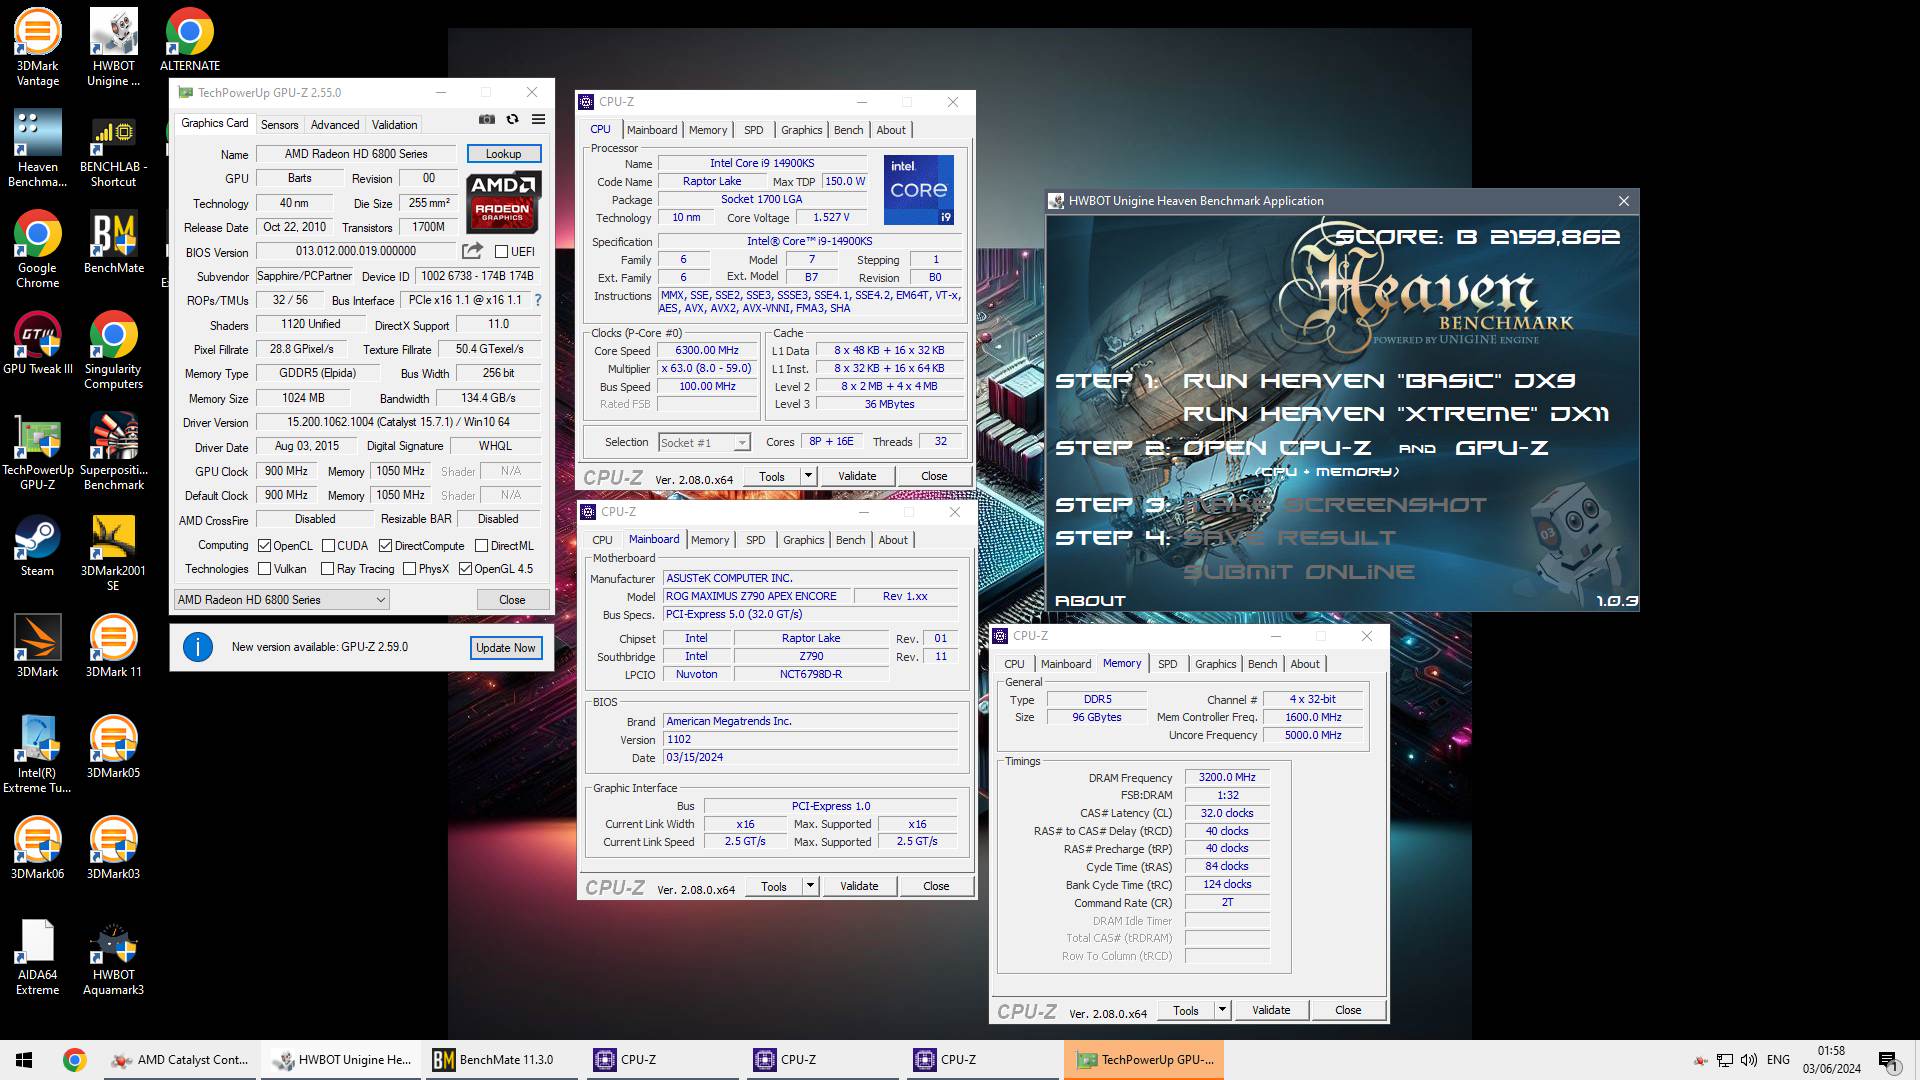Open 3DMark2001 SE desktop icon

(113, 552)
